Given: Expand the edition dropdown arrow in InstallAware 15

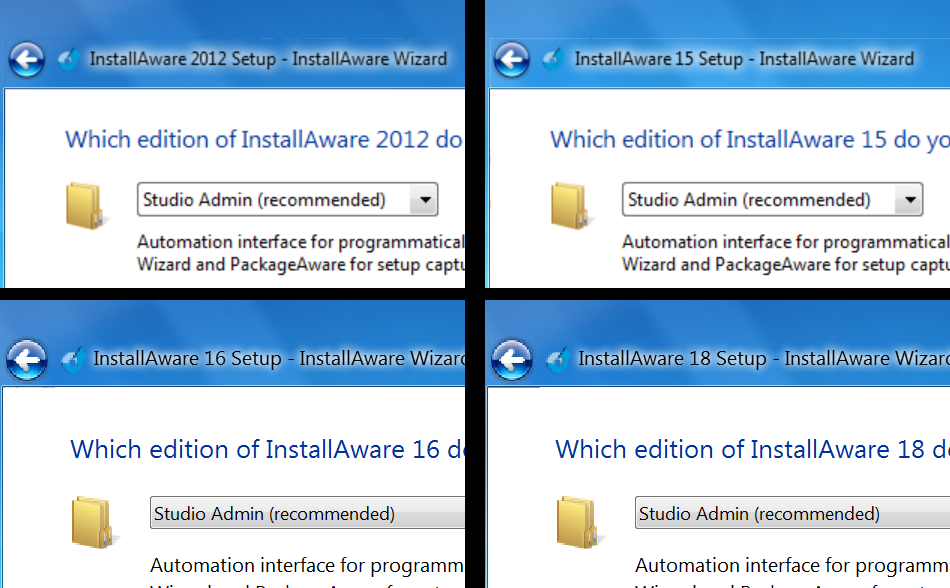Looking at the screenshot, I should pos(909,199).
